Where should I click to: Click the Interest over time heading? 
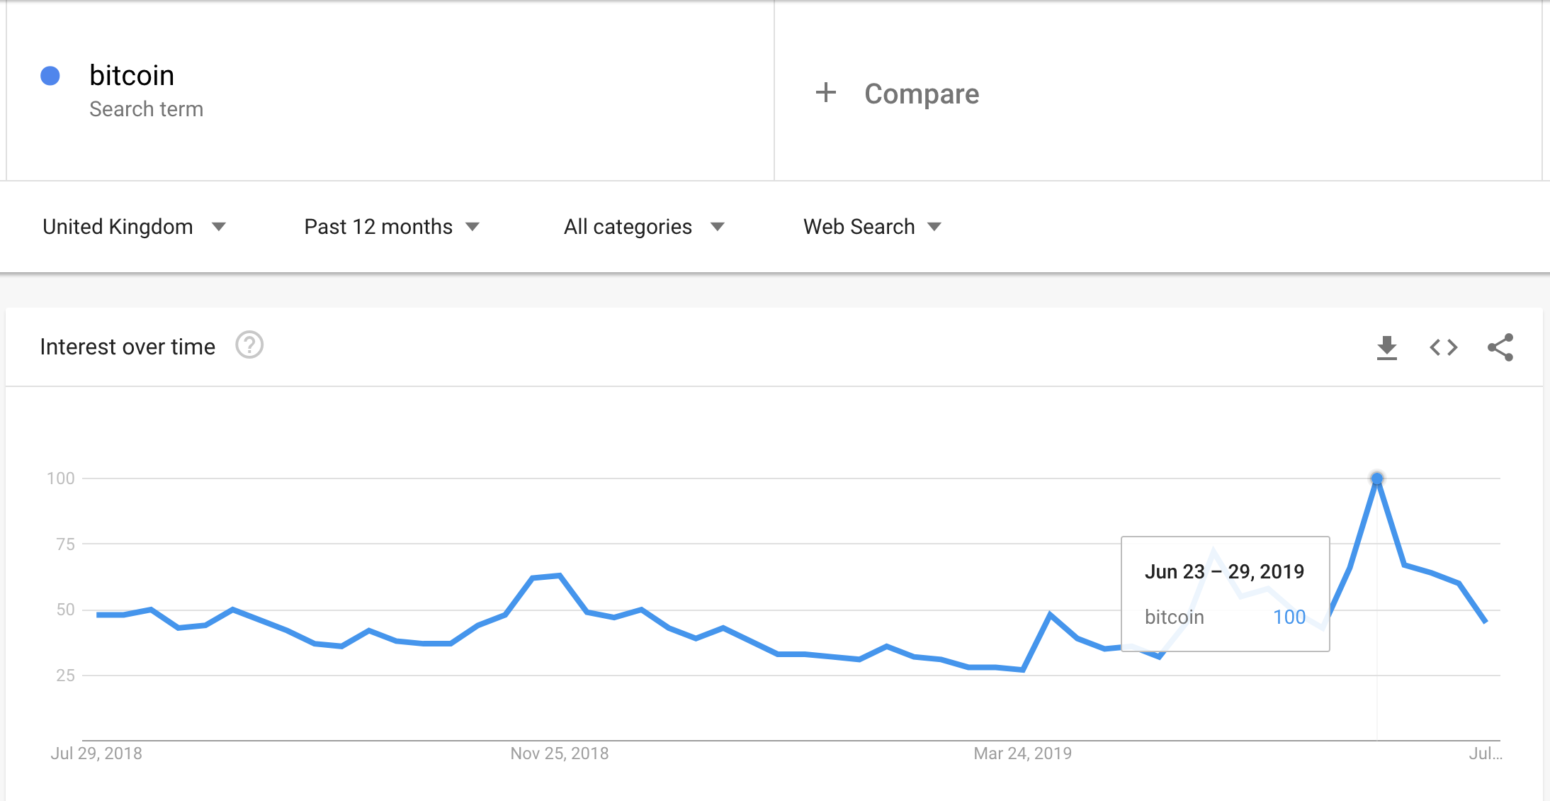point(127,346)
